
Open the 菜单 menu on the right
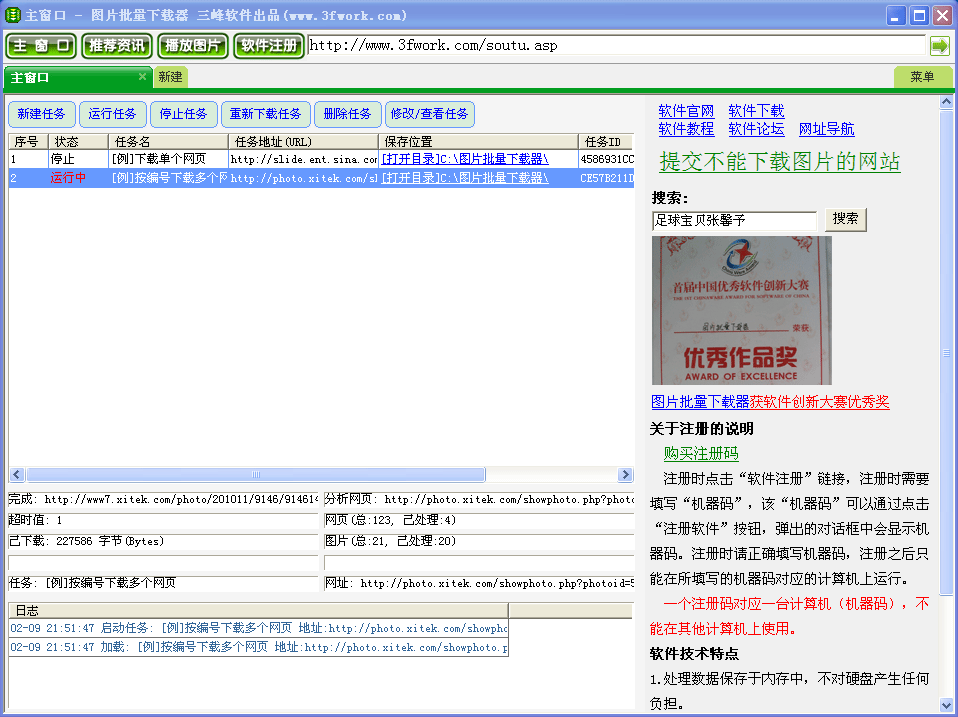pos(922,77)
